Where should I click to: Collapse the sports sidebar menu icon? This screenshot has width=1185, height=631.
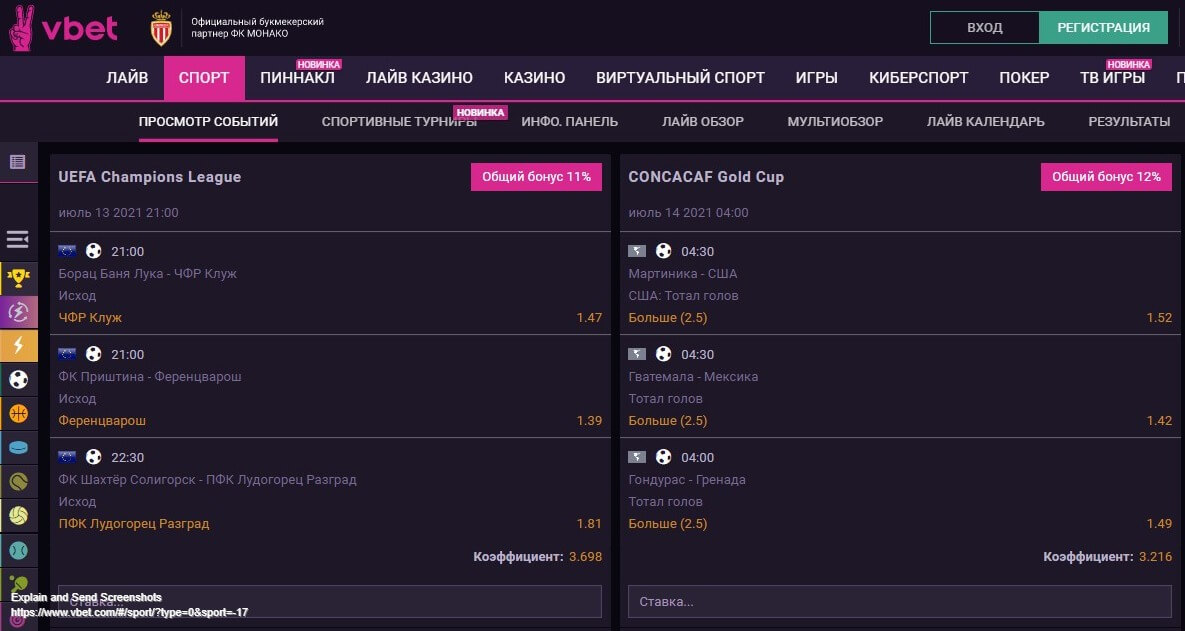[x=17, y=240]
